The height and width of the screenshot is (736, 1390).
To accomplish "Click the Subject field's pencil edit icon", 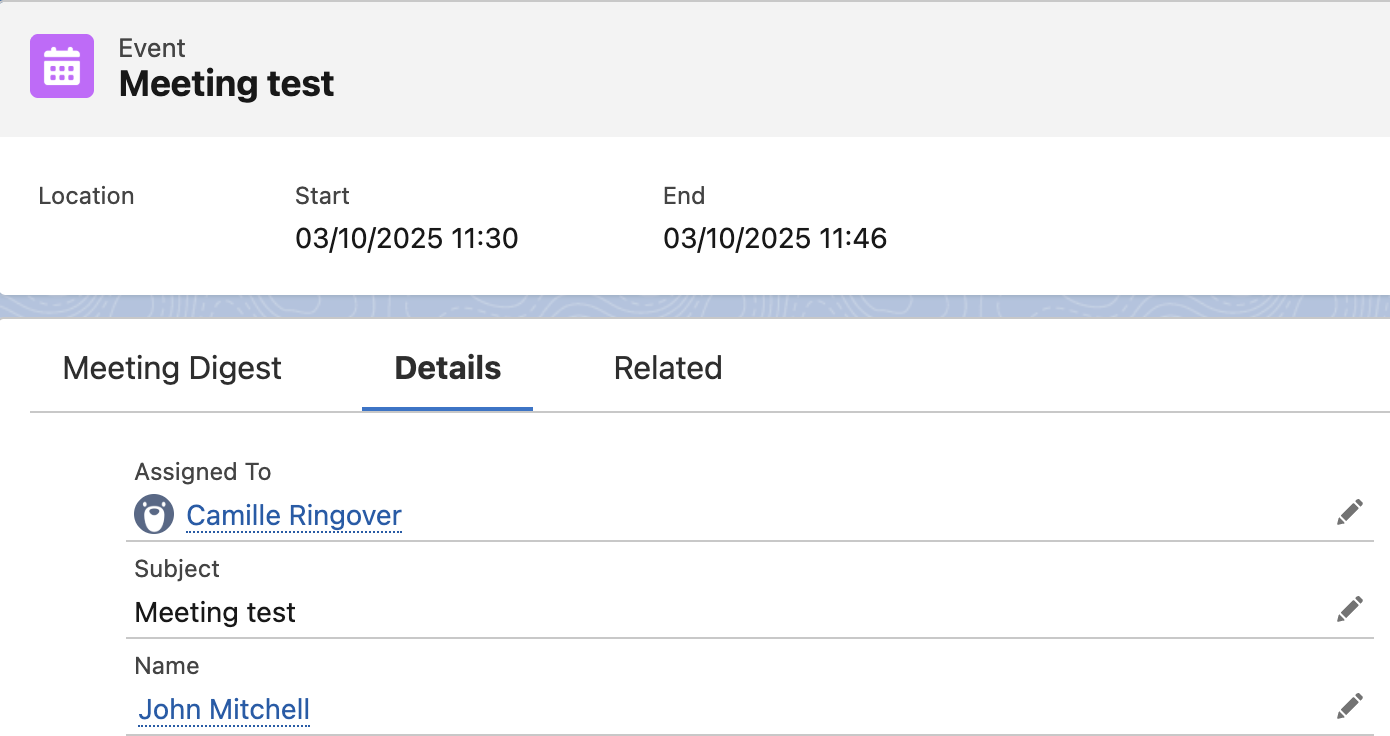I will pyautogui.click(x=1349, y=610).
